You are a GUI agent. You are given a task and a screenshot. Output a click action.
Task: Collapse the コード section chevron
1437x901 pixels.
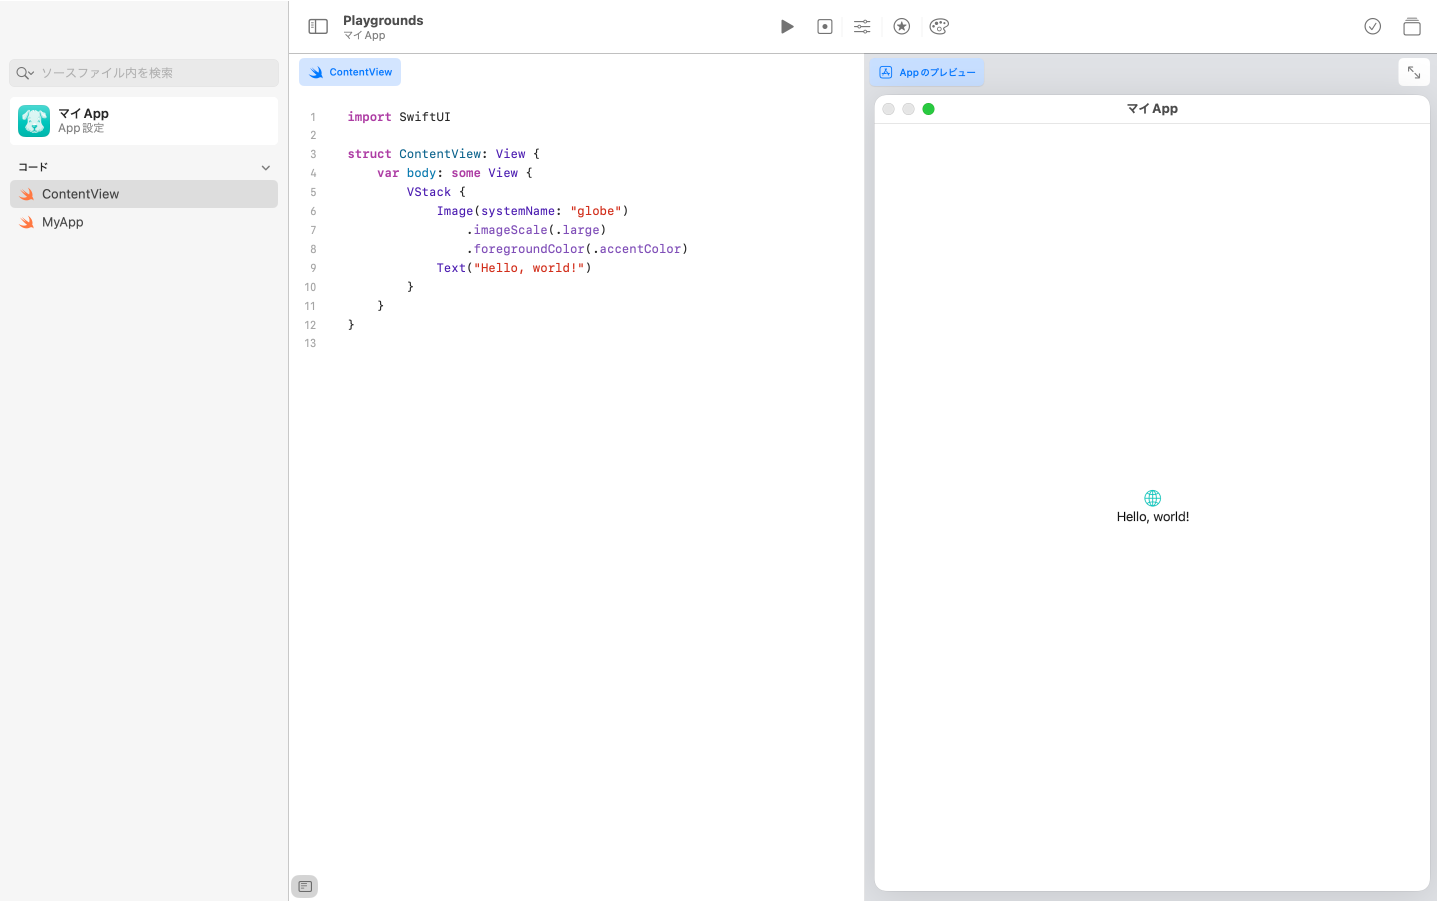[265, 167]
